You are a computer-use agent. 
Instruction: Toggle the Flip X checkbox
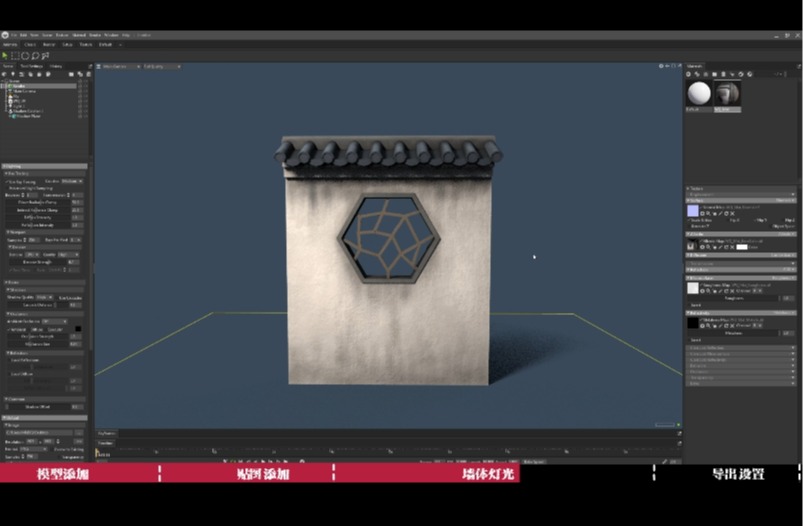[x=728, y=220]
